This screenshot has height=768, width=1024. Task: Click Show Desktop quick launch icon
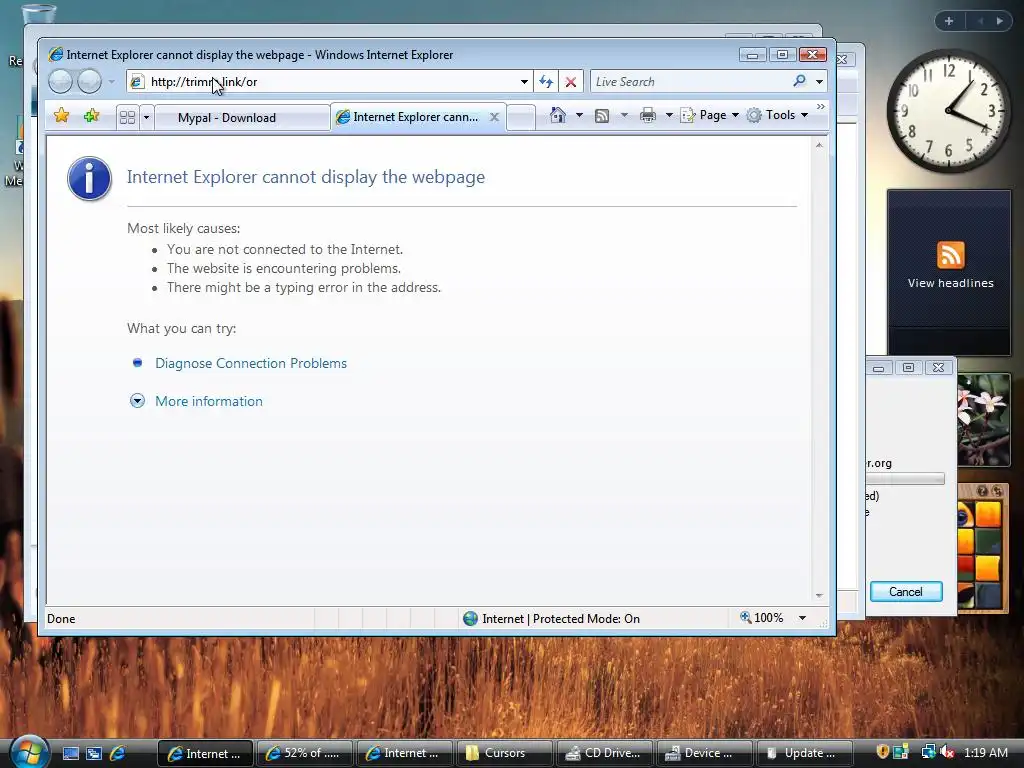[71, 753]
